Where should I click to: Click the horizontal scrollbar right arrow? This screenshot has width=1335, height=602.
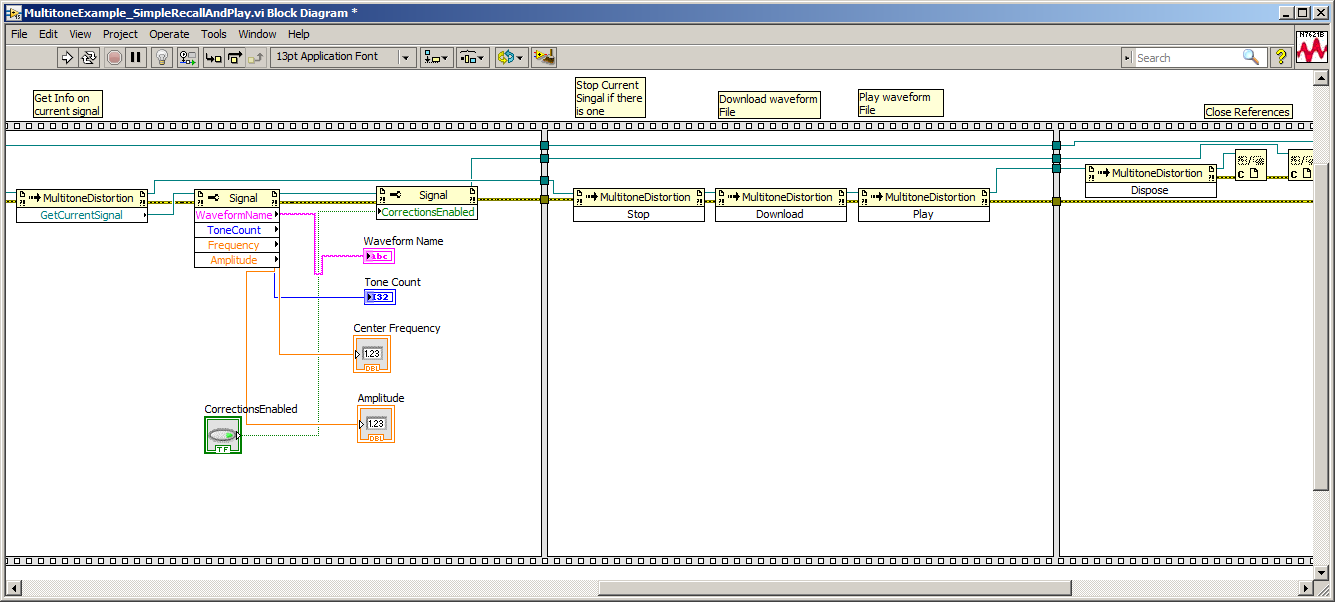pos(1306,588)
